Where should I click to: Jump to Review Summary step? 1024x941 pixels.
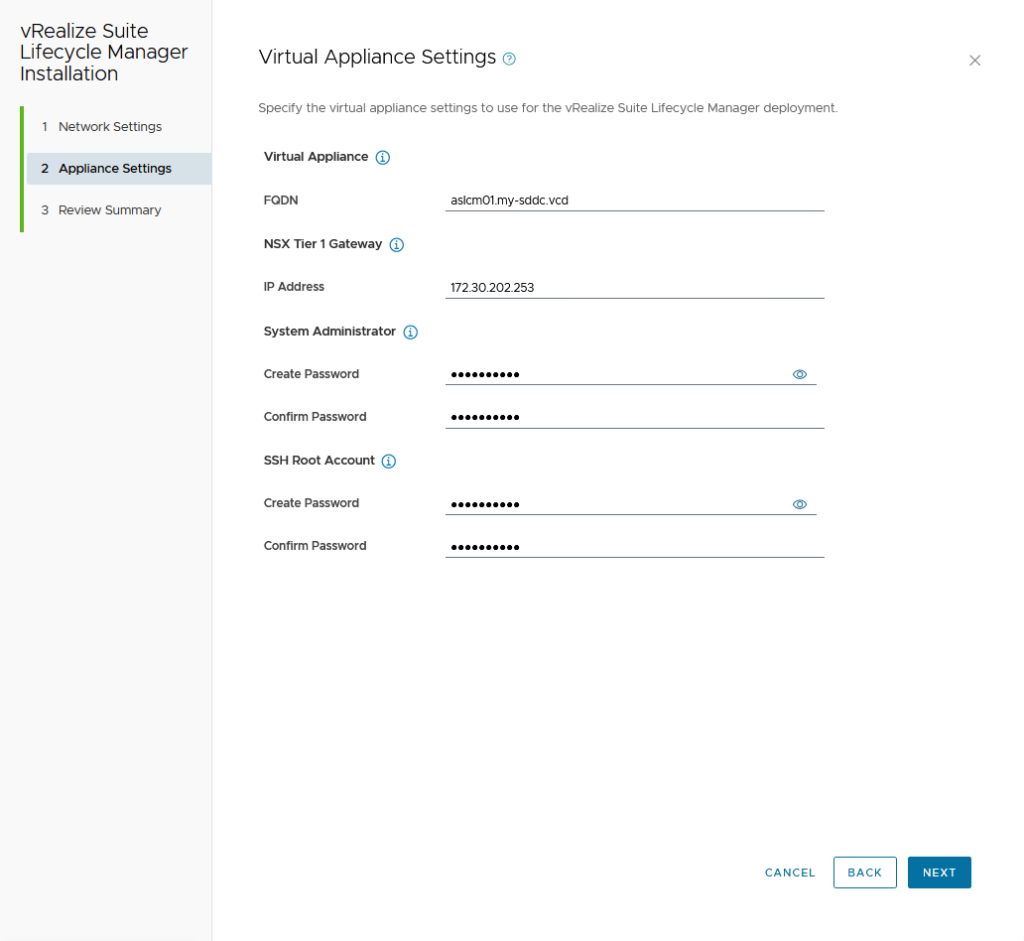point(109,211)
